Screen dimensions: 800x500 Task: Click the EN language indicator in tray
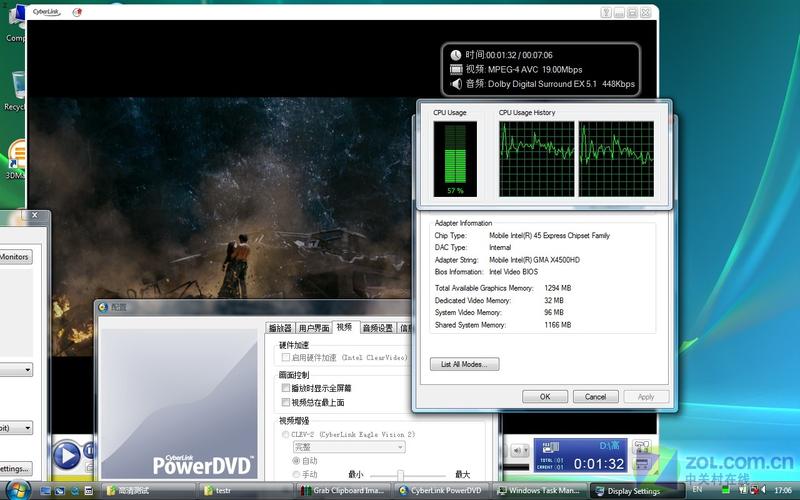[x=697, y=490]
